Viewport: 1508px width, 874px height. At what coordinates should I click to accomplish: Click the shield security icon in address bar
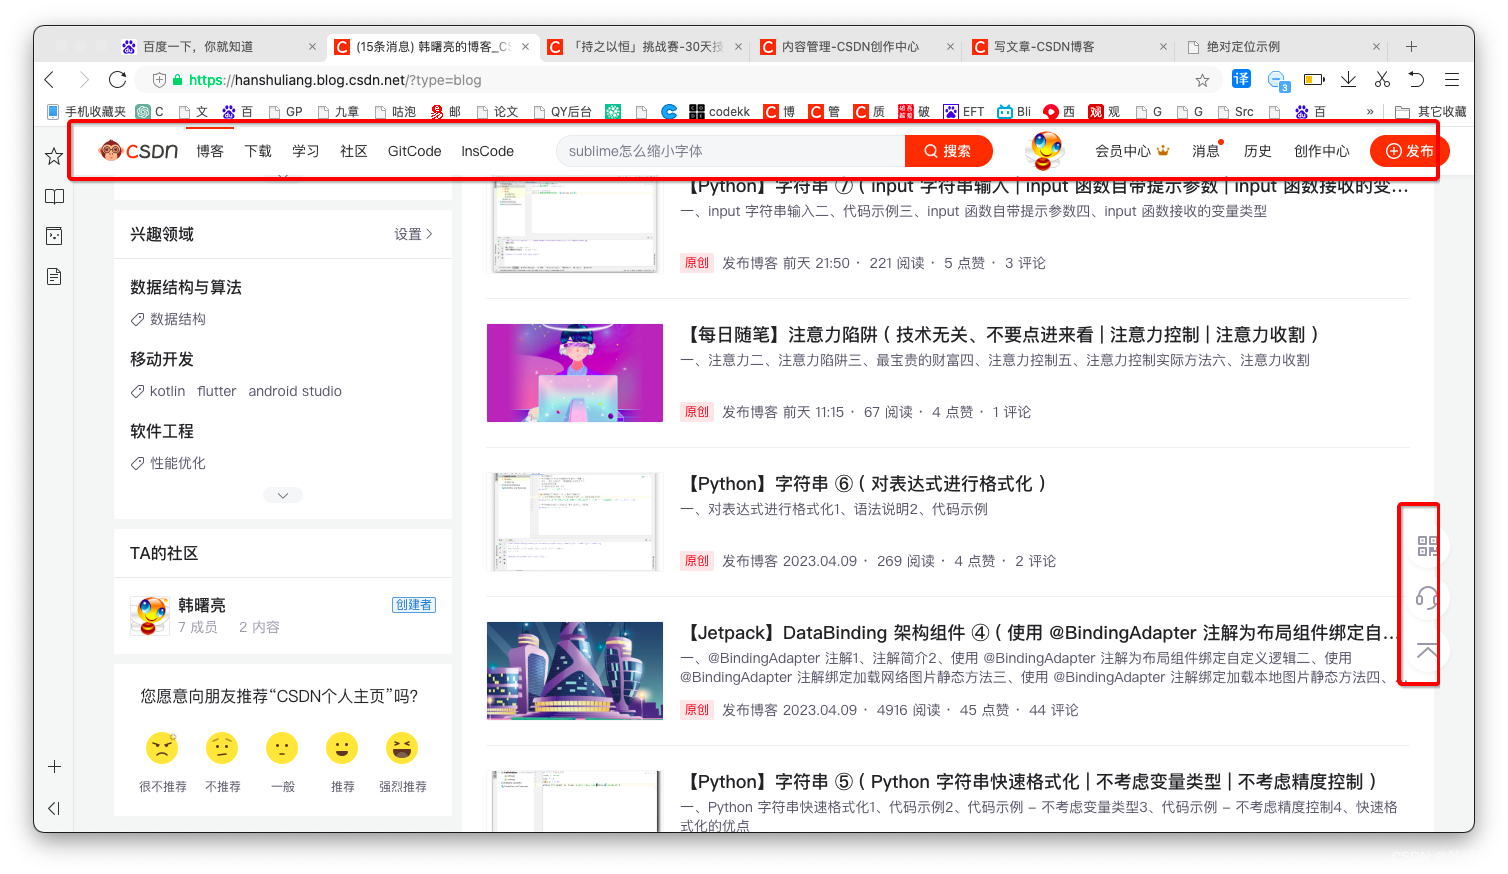tap(159, 80)
